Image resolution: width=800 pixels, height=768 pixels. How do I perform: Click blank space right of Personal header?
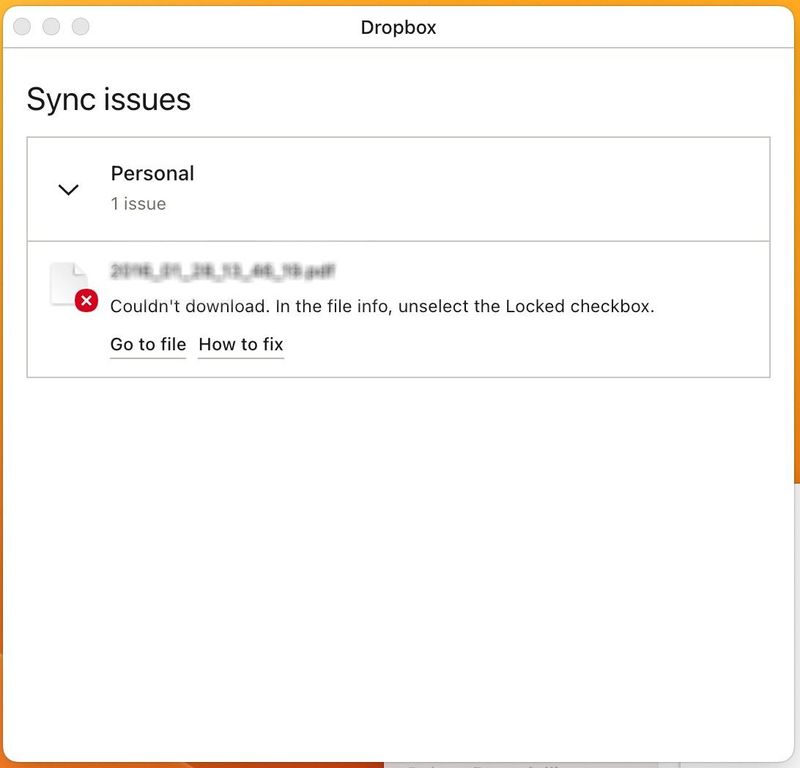(x=500, y=189)
